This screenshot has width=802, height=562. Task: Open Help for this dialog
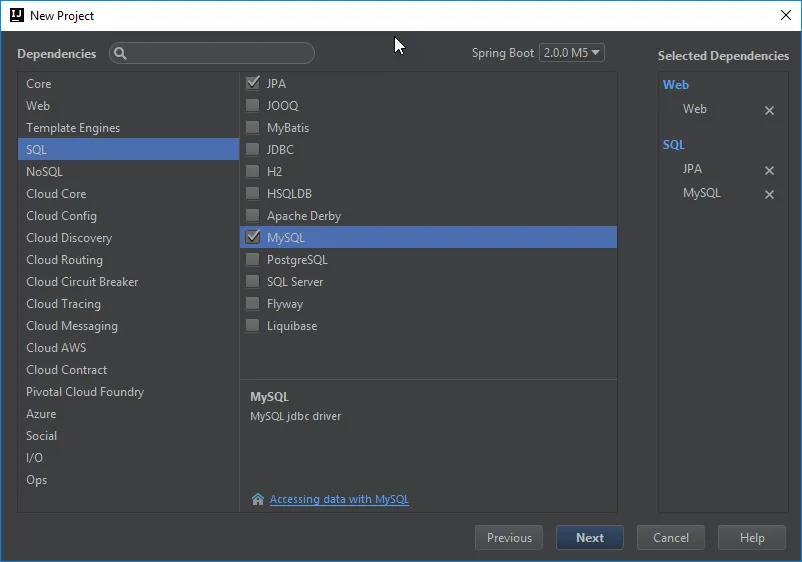(751, 537)
